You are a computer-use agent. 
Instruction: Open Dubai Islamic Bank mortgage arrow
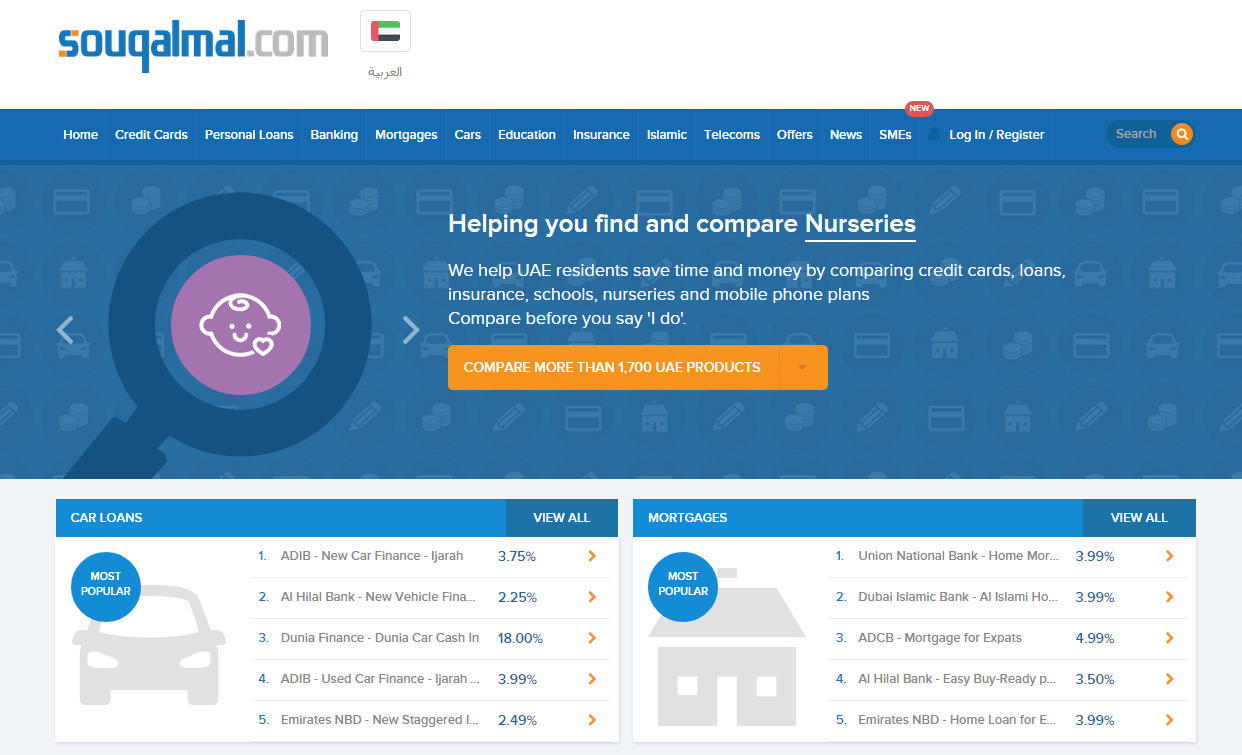(1170, 597)
